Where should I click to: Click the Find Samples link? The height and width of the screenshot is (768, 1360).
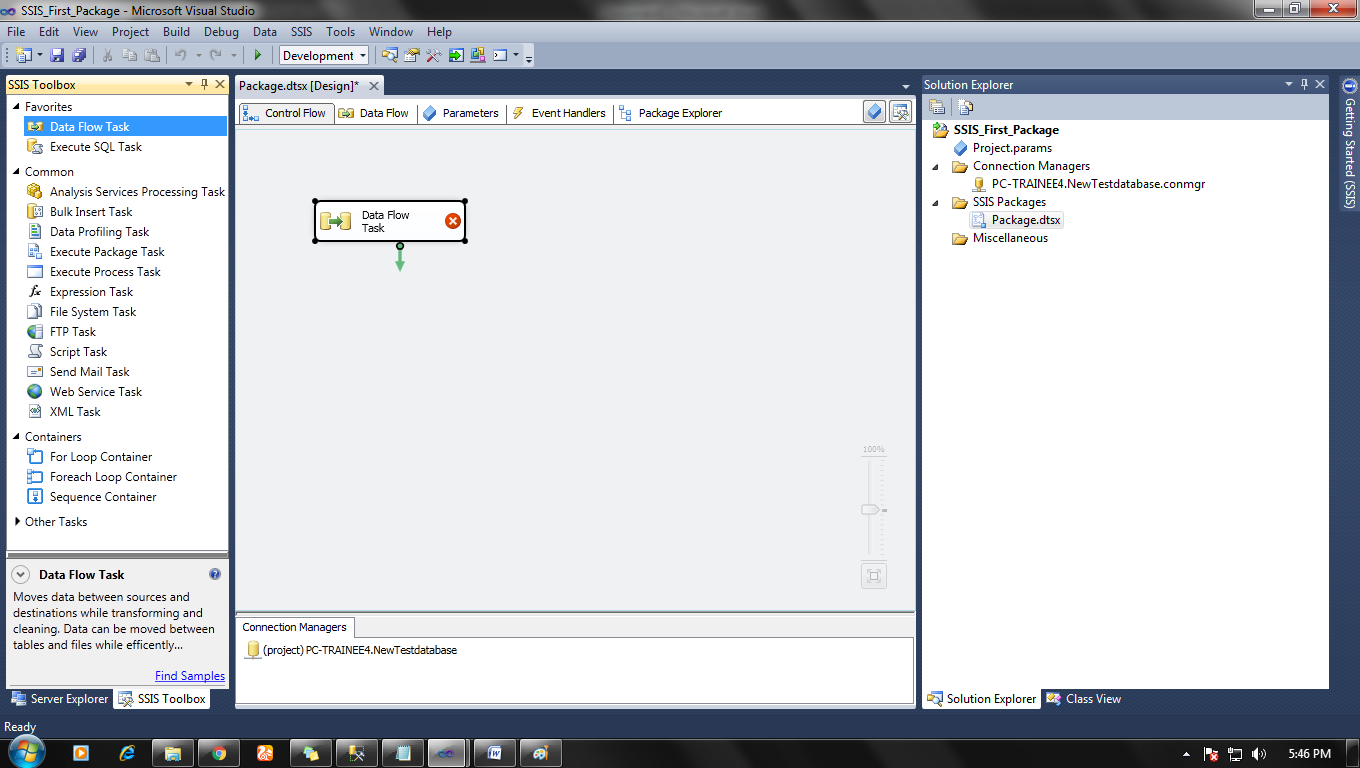(x=190, y=676)
